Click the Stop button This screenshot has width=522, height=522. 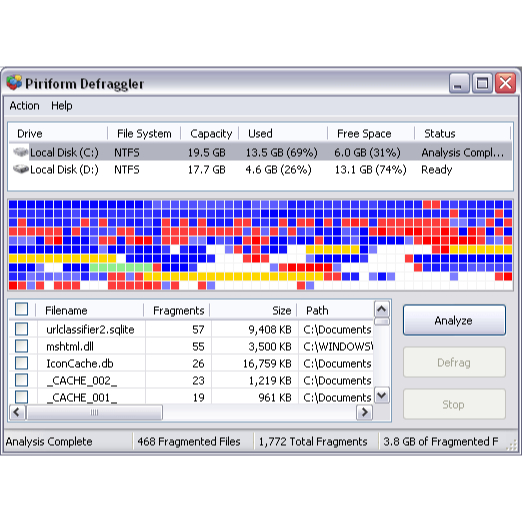[454, 404]
